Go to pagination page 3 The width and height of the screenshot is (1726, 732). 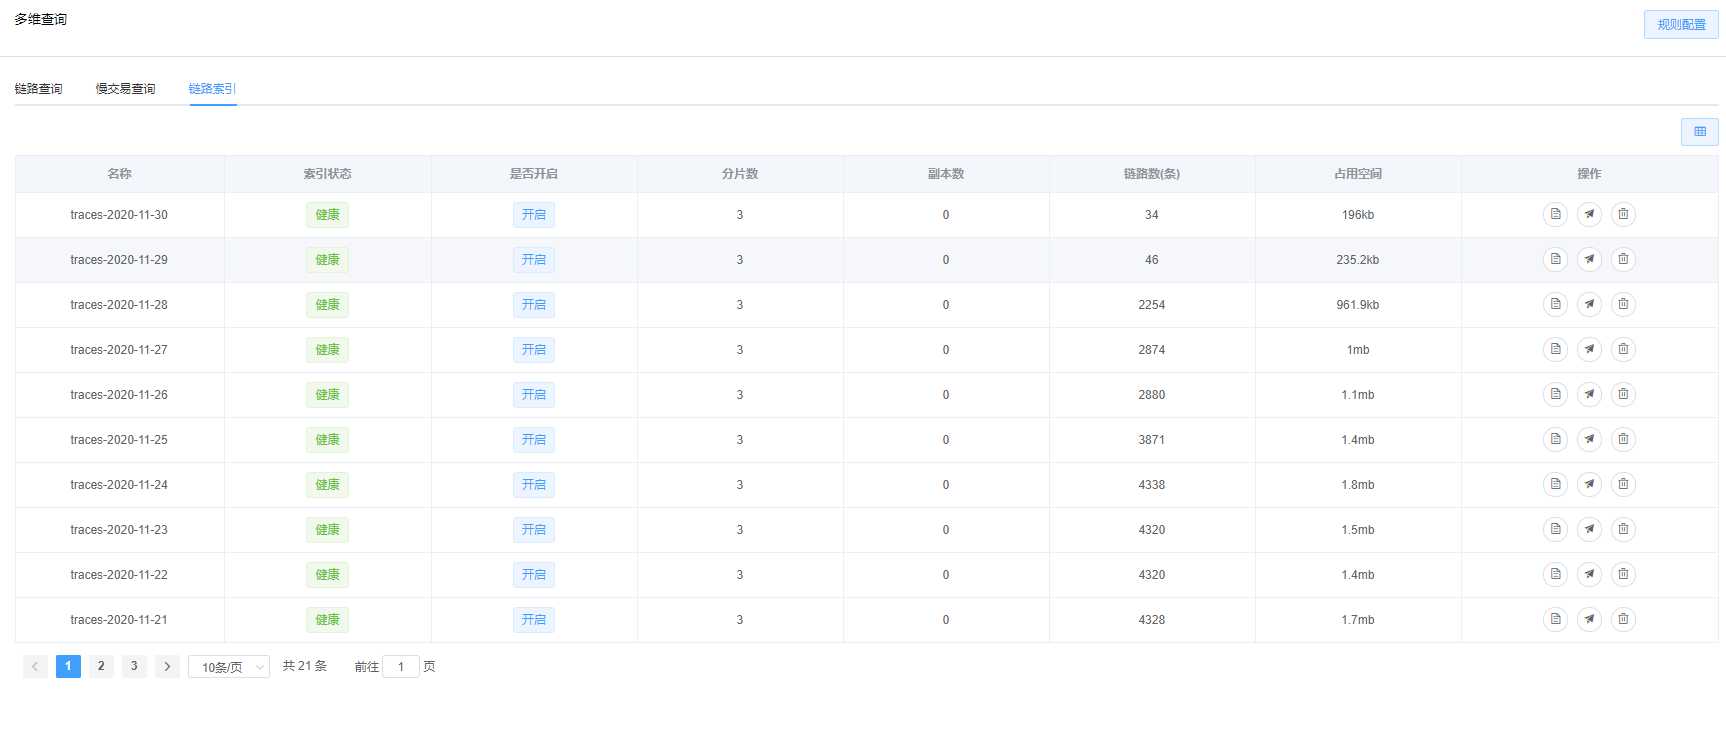(x=134, y=666)
